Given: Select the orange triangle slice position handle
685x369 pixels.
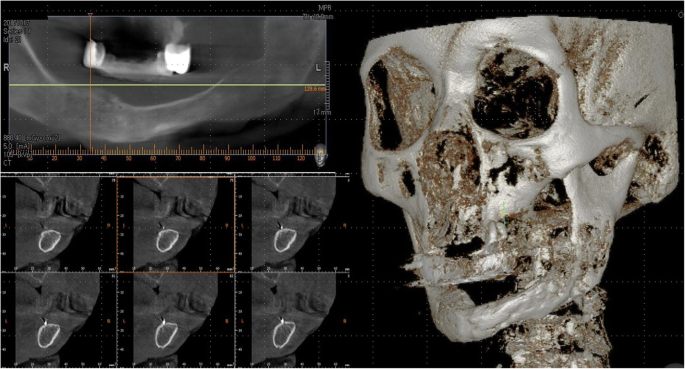Looking at the screenshot, I should coord(90,15).
